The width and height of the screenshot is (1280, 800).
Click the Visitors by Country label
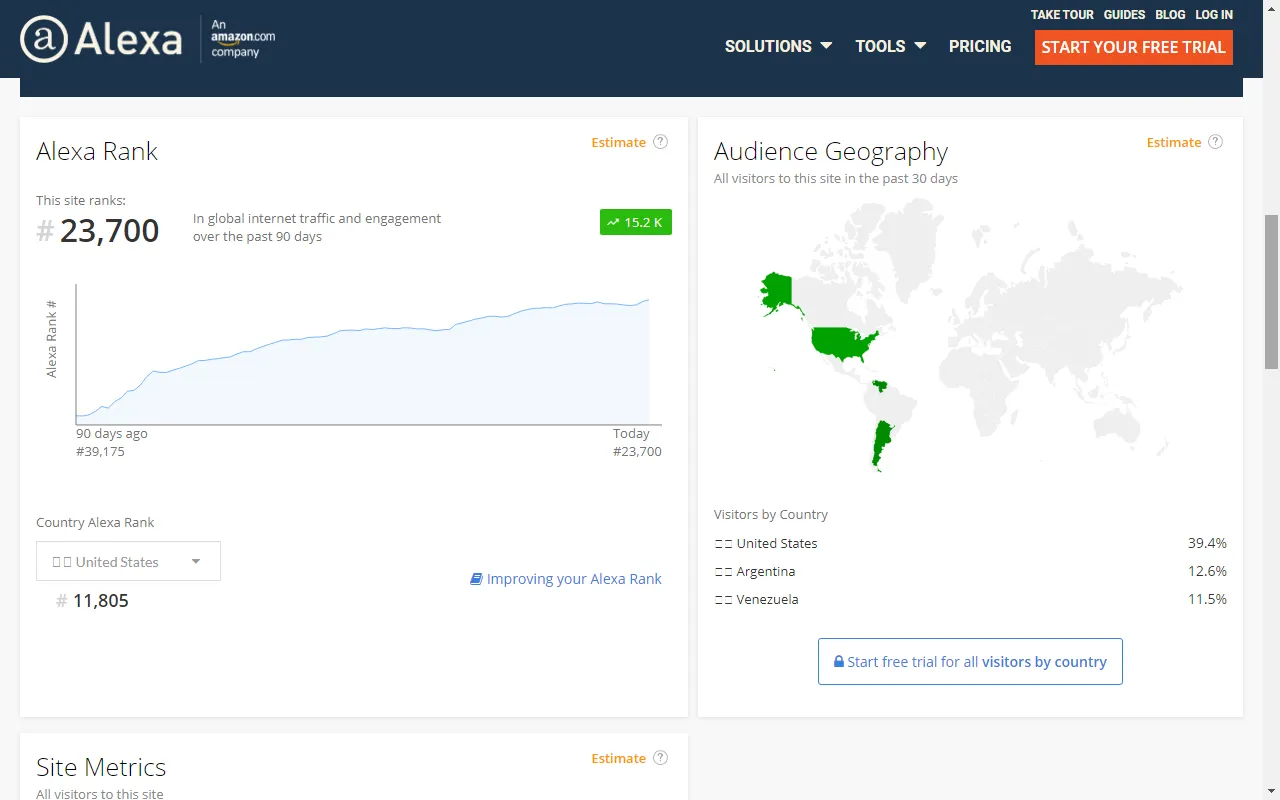771,514
